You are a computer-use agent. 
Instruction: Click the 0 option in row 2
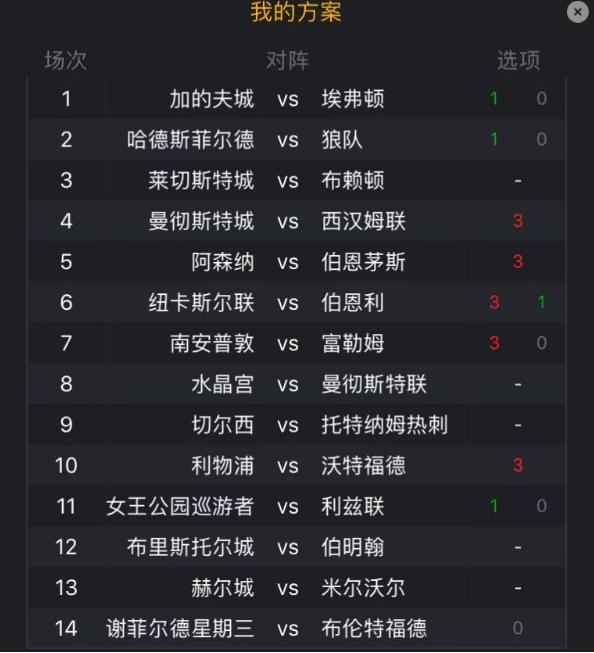coord(541,140)
